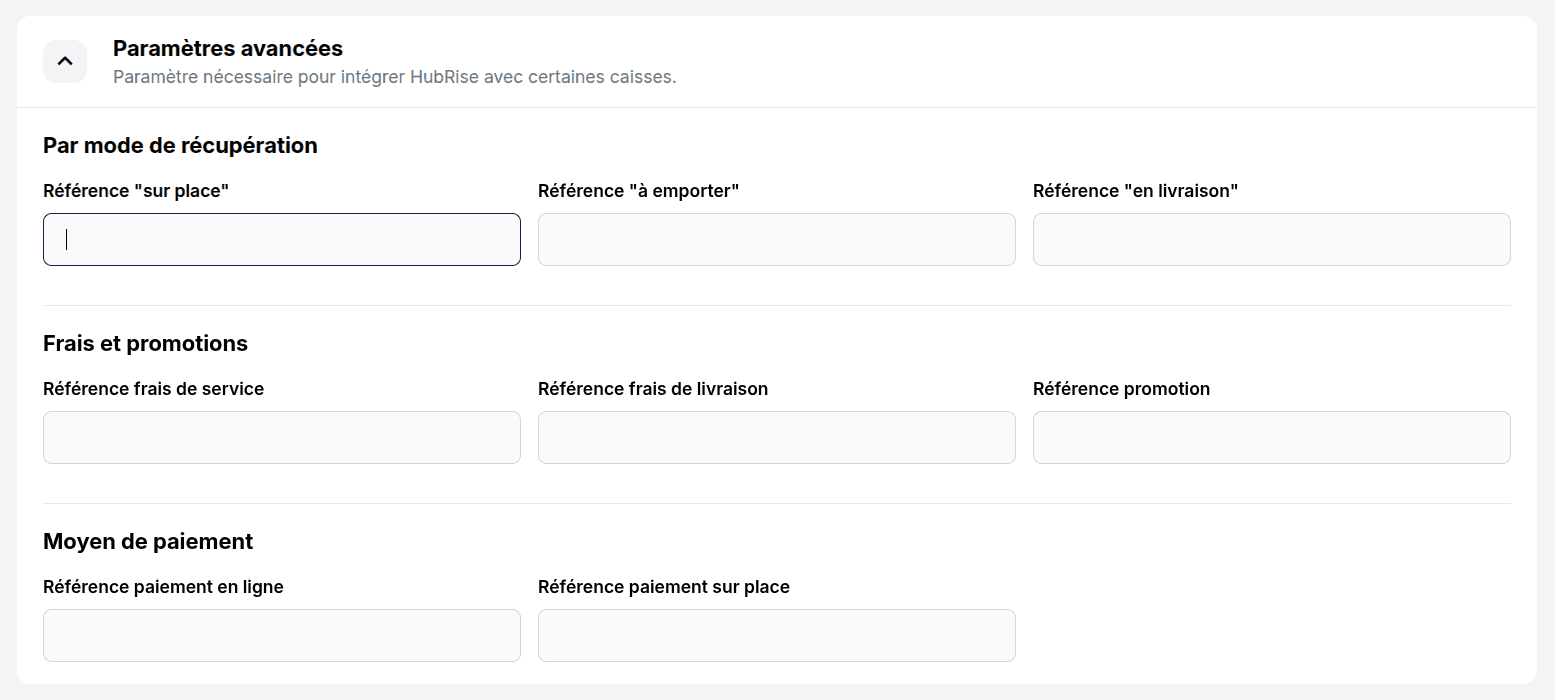Click the Référence paiement sur place label
This screenshot has width=1555, height=700.
point(663,587)
